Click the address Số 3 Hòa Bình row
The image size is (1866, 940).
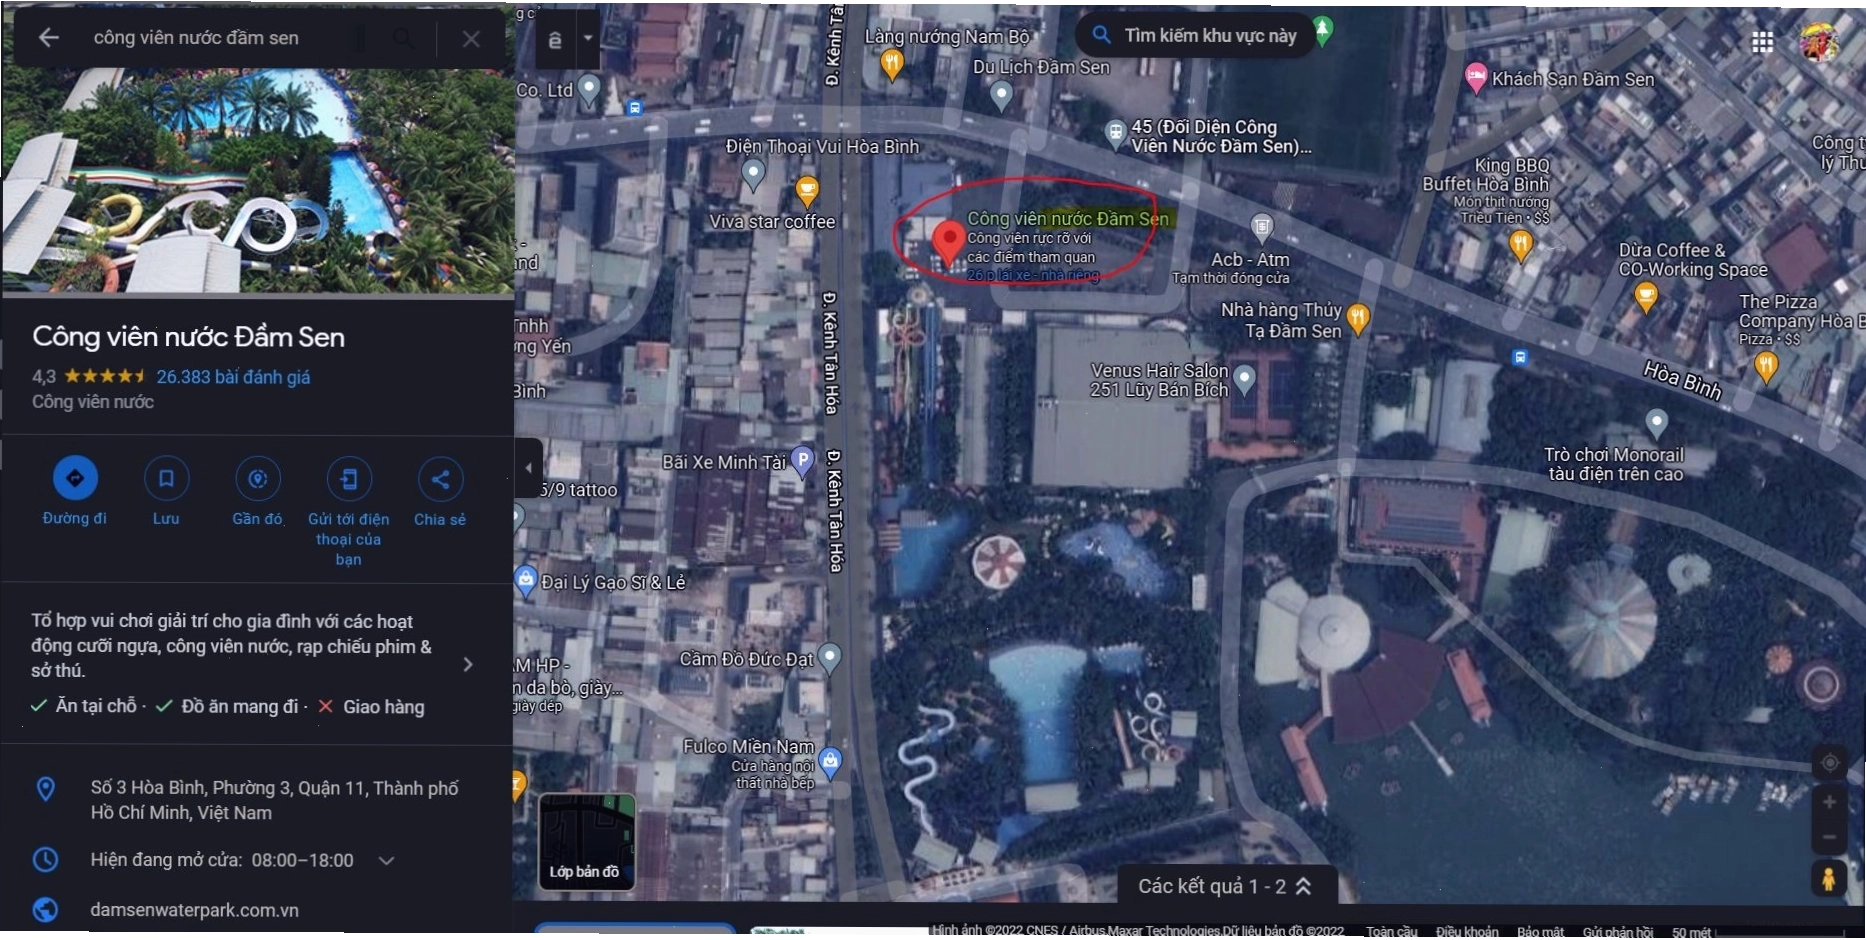click(258, 800)
